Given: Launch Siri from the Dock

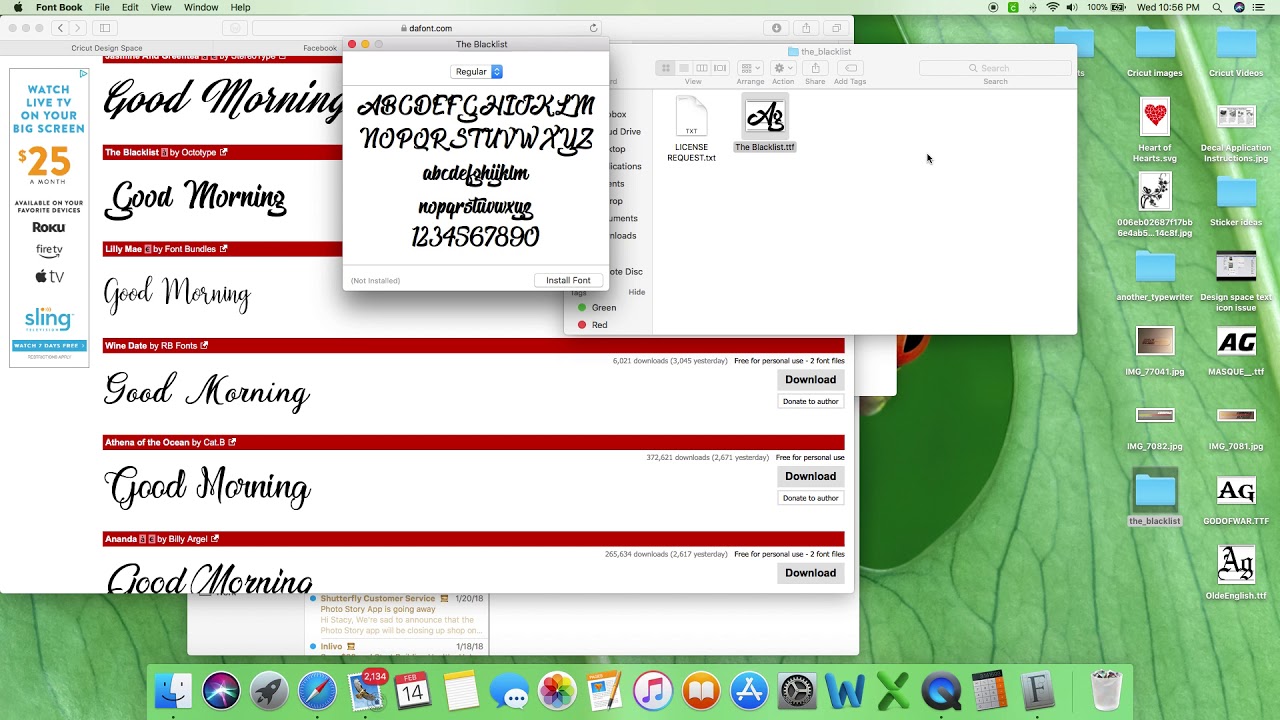Looking at the screenshot, I should coord(221,691).
